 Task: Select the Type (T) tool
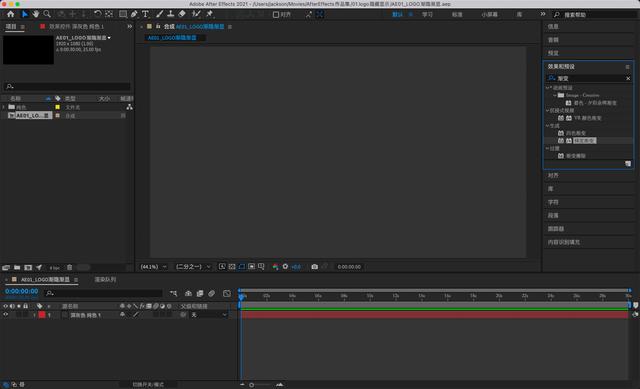pyautogui.click(x=145, y=14)
